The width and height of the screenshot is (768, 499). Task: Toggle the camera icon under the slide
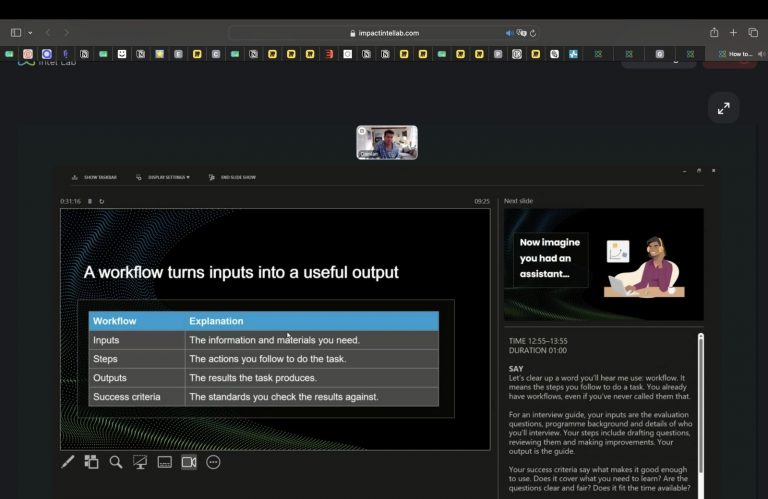(x=189, y=462)
